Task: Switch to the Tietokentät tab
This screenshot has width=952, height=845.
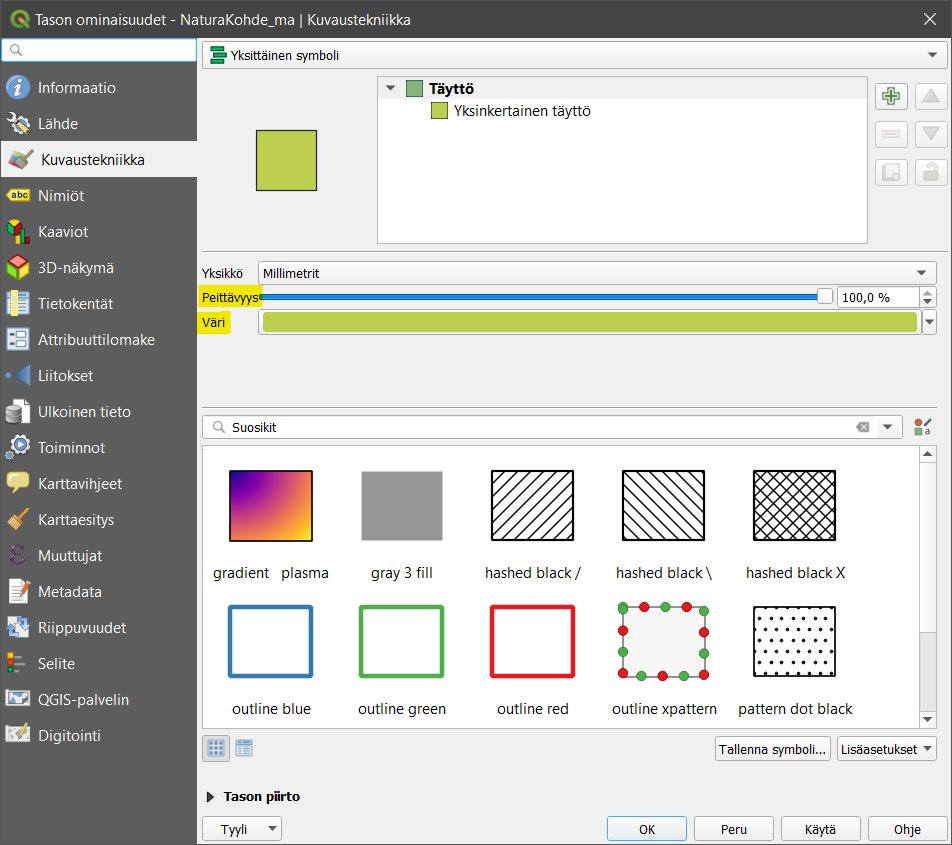Action: pos(75,304)
